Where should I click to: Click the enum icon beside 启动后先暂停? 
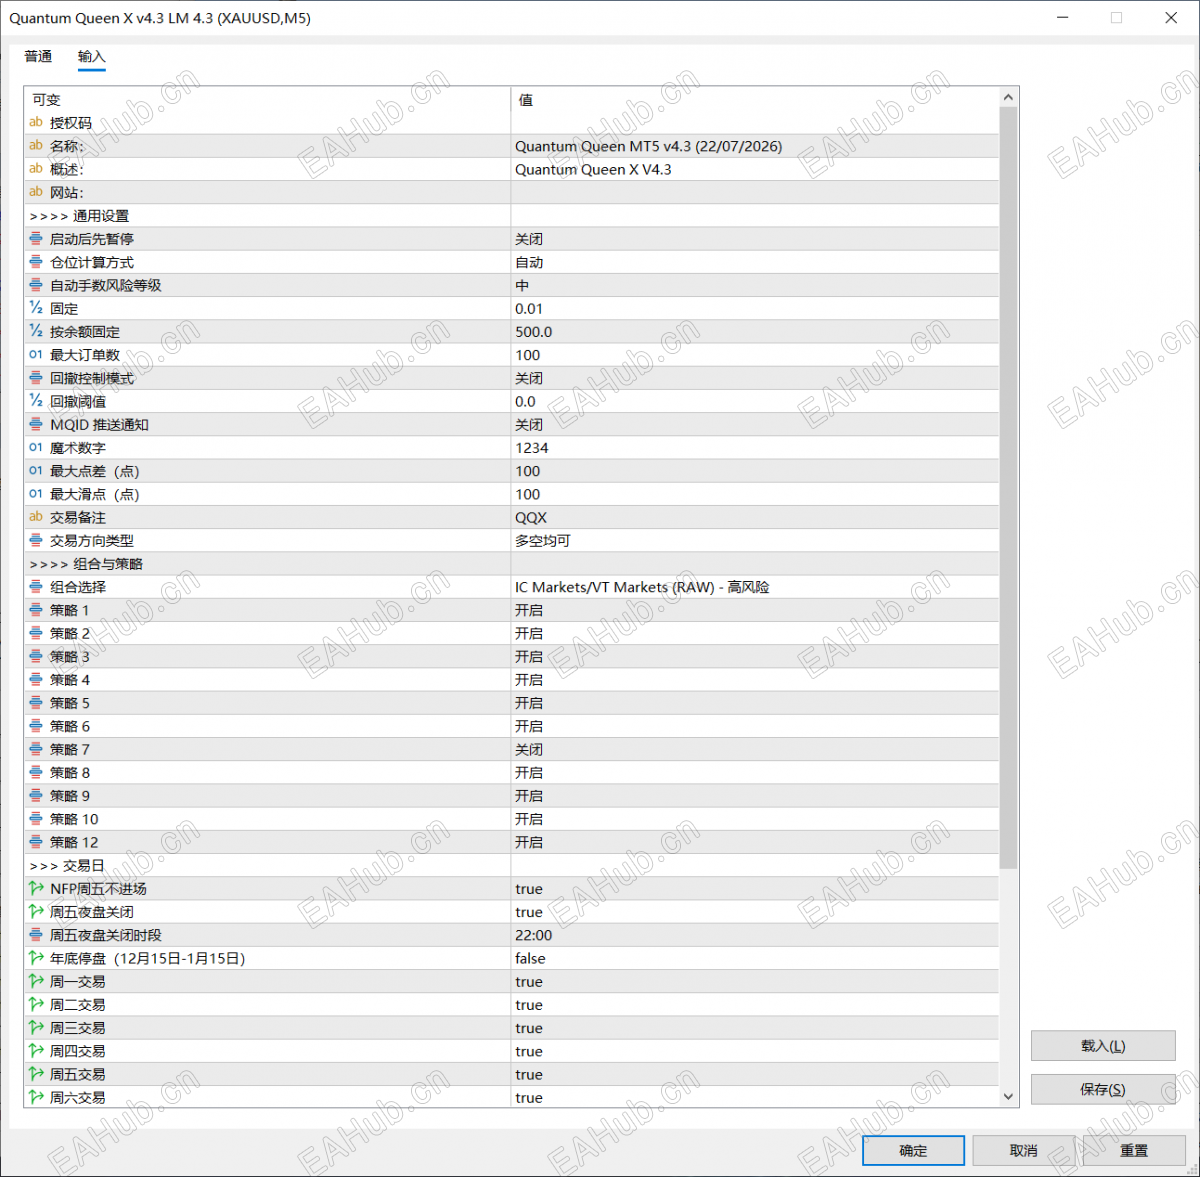pos(36,238)
